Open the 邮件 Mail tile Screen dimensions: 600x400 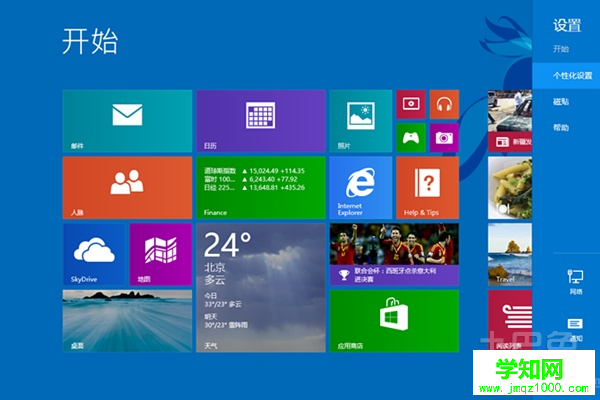pos(127,121)
